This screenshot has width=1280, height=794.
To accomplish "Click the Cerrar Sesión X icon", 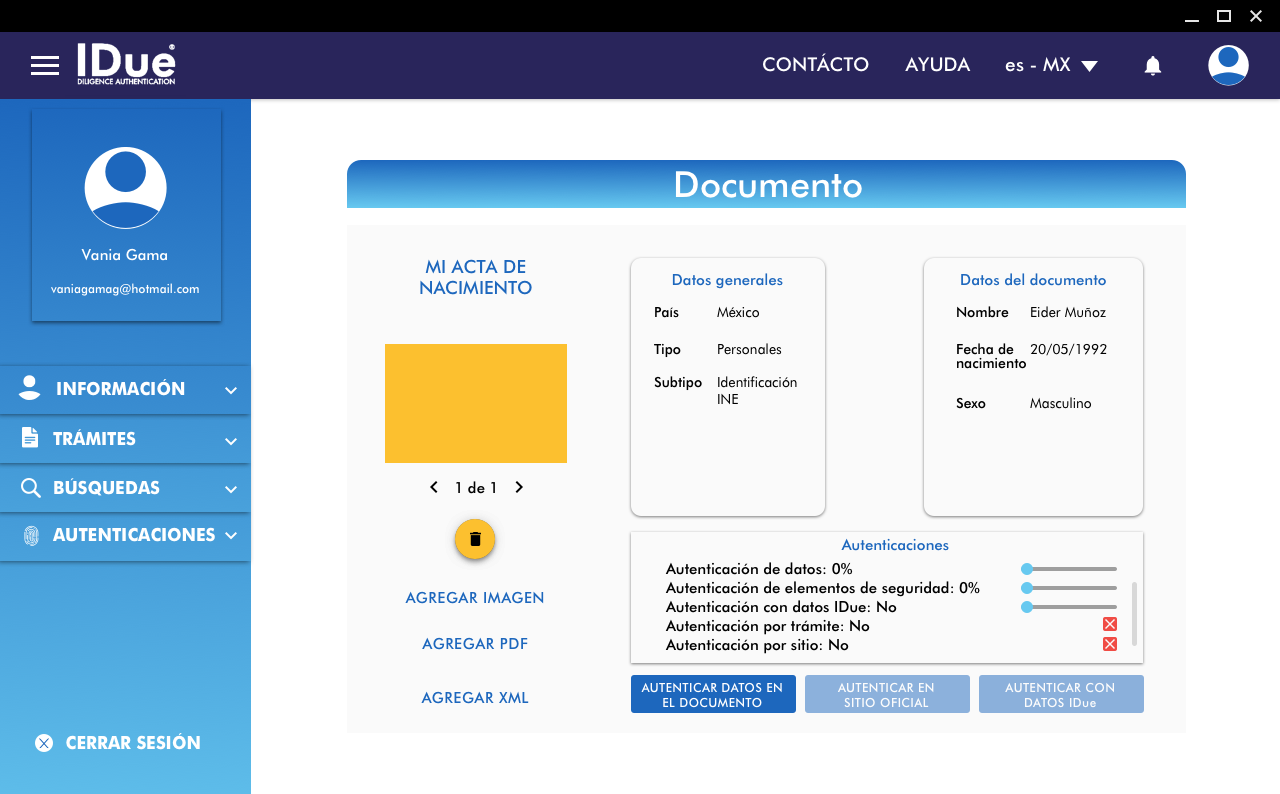I will pyautogui.click(x=44, y=743).
